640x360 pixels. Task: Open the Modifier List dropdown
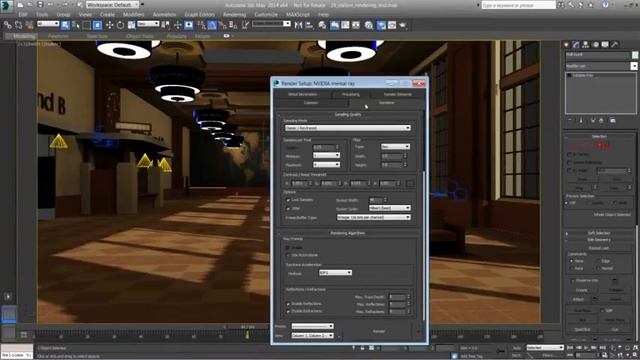(601, 66)
